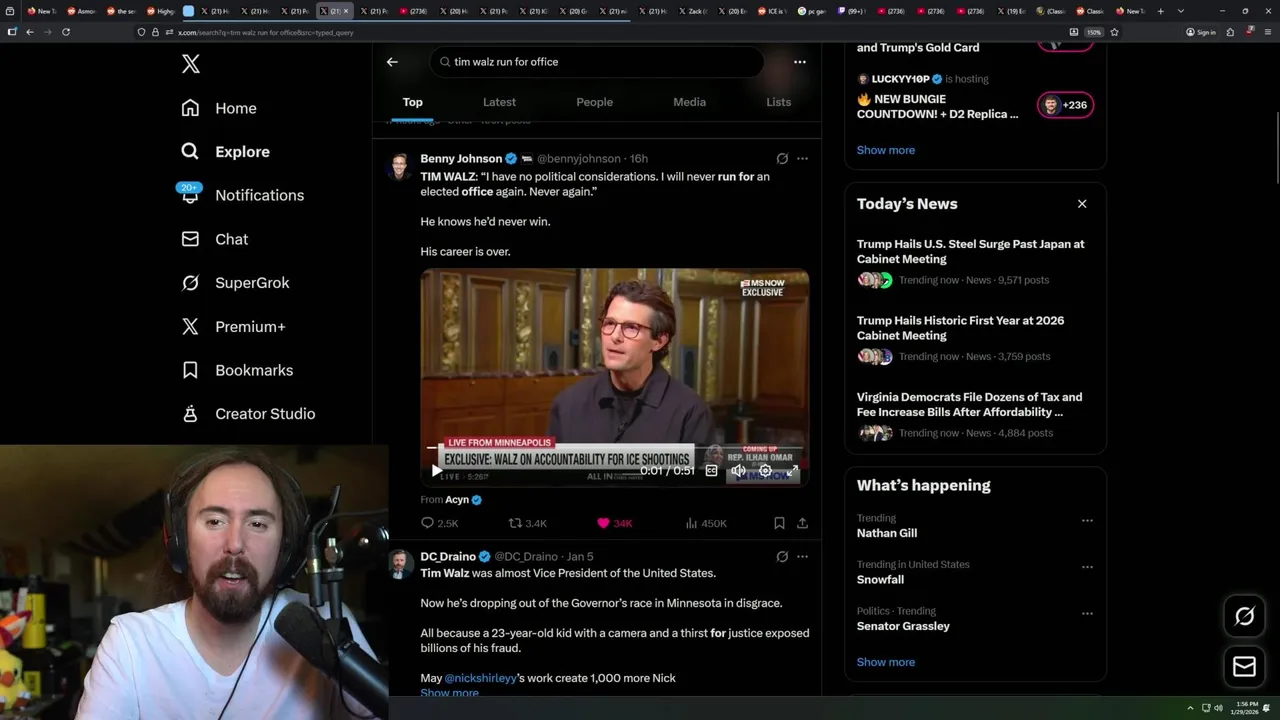
Task: Bookmark Benny Johnson's post
Action: tap(779, 523)
